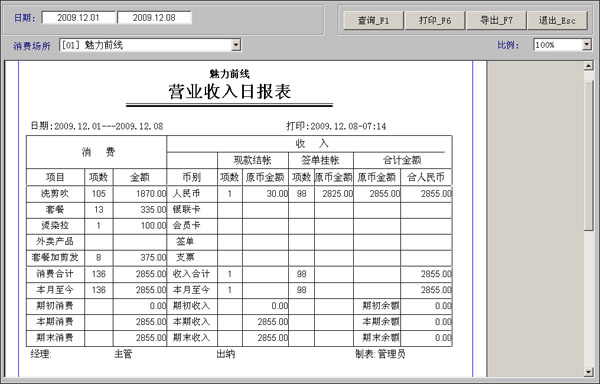The width and height of the screenshot is (600, 384).
Task: Open the 消费场所 dropdown arrow
Action: pos(236,45)
